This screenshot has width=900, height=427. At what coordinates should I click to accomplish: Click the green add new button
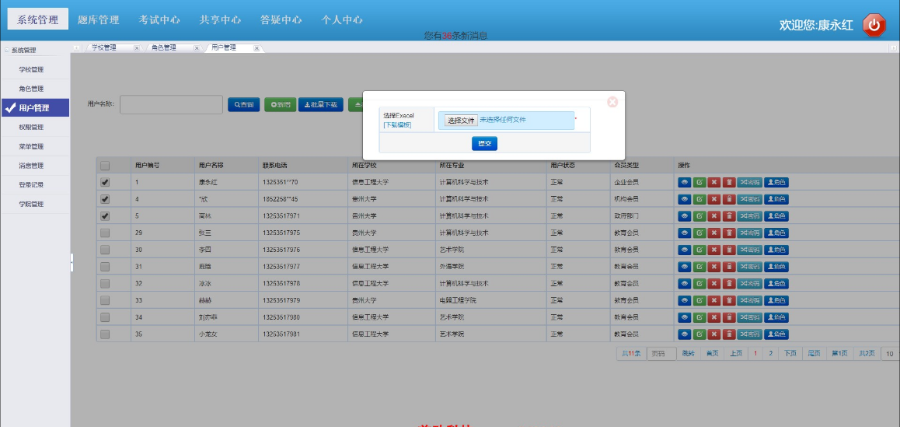[280, 104]
